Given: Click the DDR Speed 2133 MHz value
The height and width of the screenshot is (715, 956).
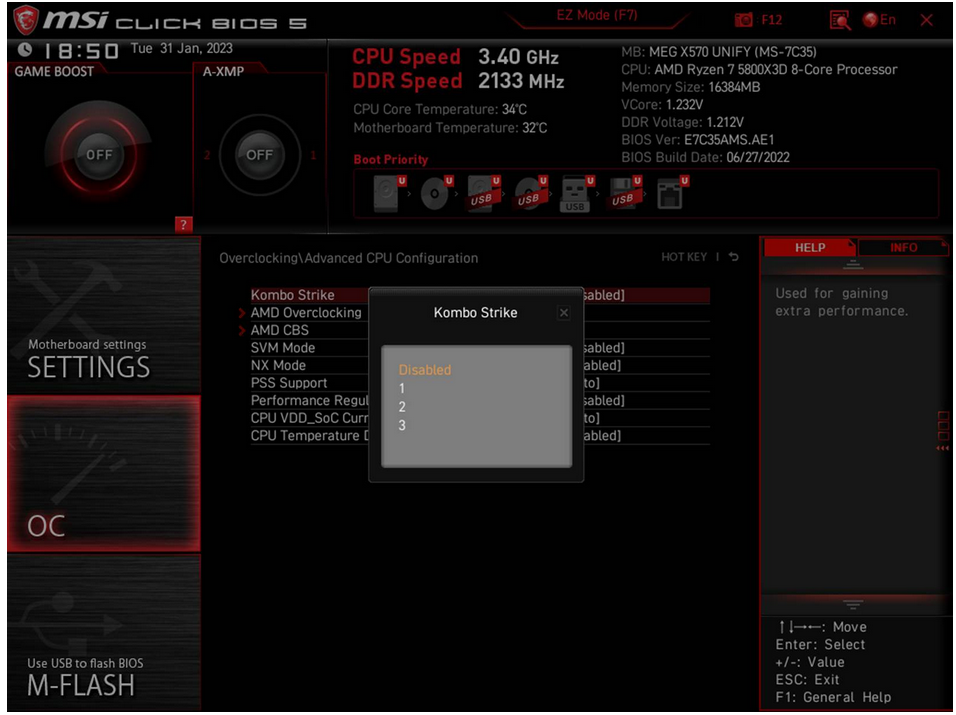Looking at the screenshot, I should (521, 81).
